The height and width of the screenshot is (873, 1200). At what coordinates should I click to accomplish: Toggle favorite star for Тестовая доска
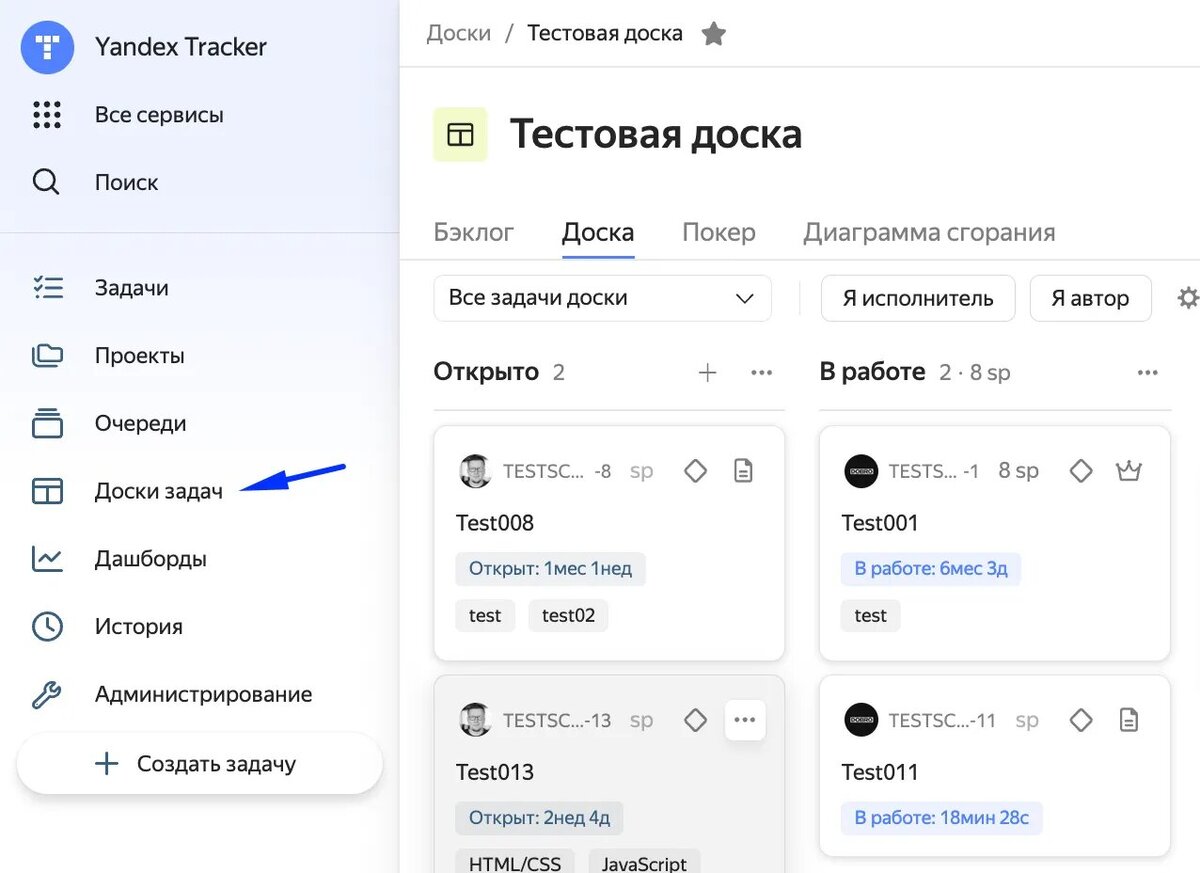[x=713, y=34]
